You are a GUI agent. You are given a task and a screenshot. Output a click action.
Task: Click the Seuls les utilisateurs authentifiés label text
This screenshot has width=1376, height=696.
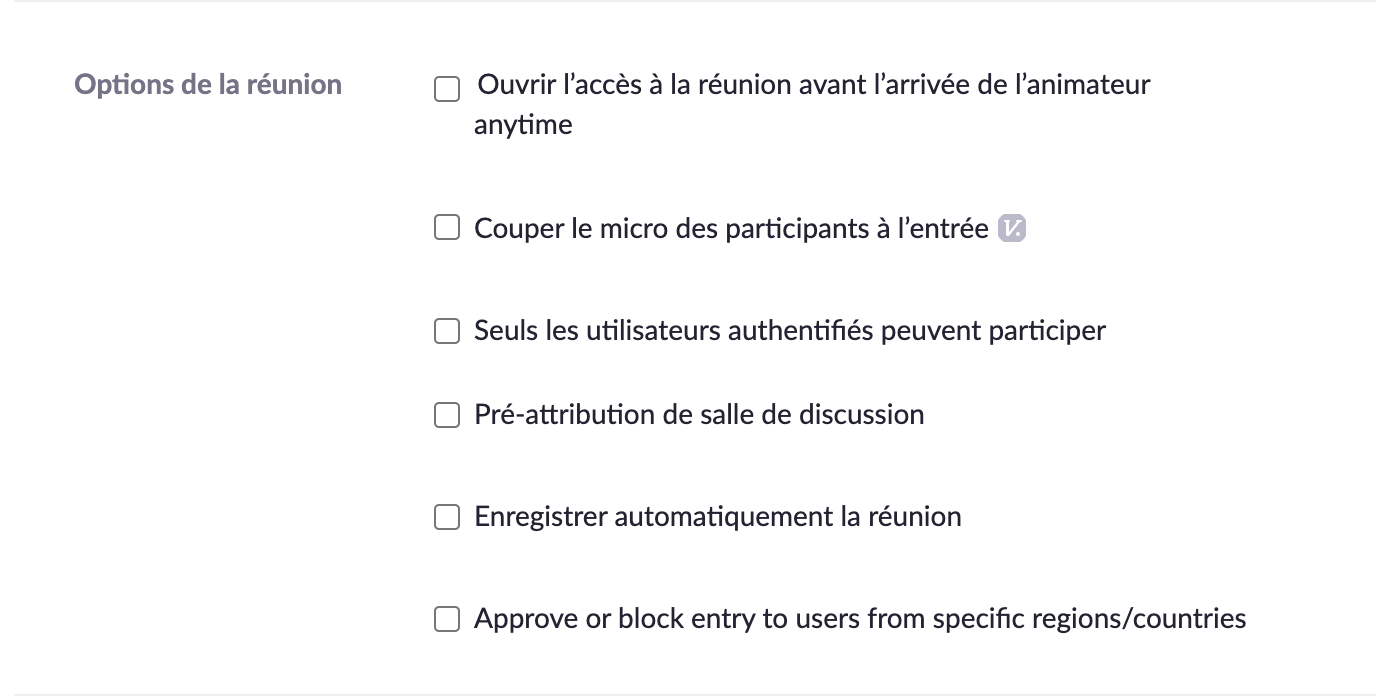click(789, 330)
